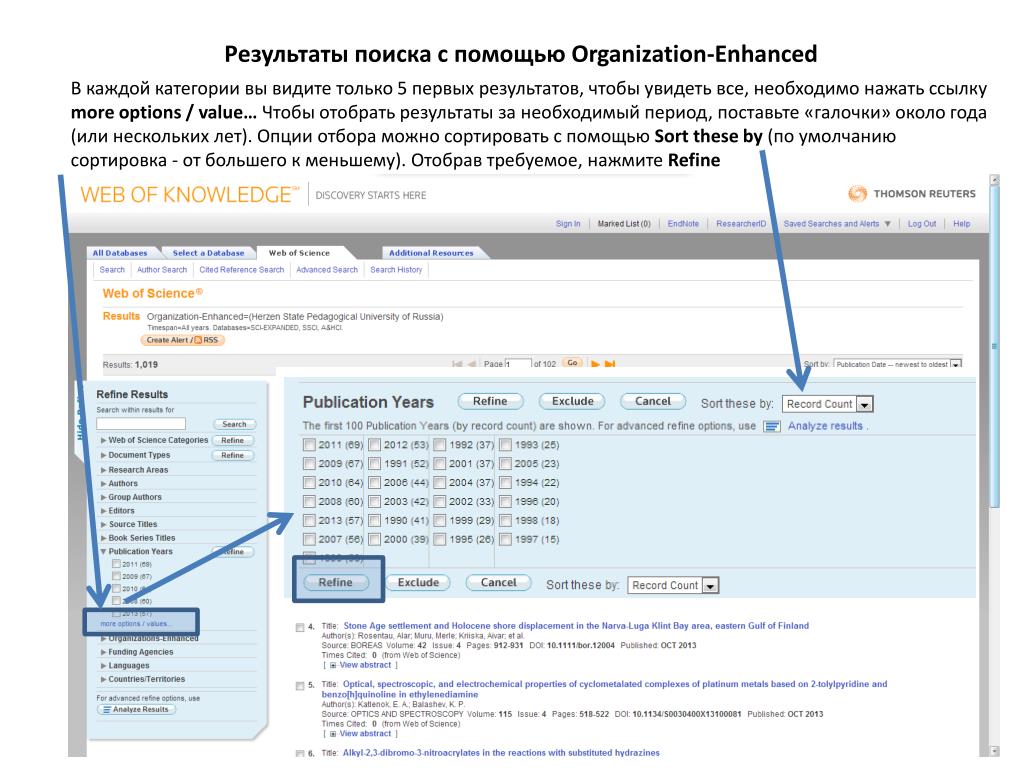1024x768 pixels.
Task: Collapse the Publication Years section
Action: pyautogui.click(x=103, y=552)
